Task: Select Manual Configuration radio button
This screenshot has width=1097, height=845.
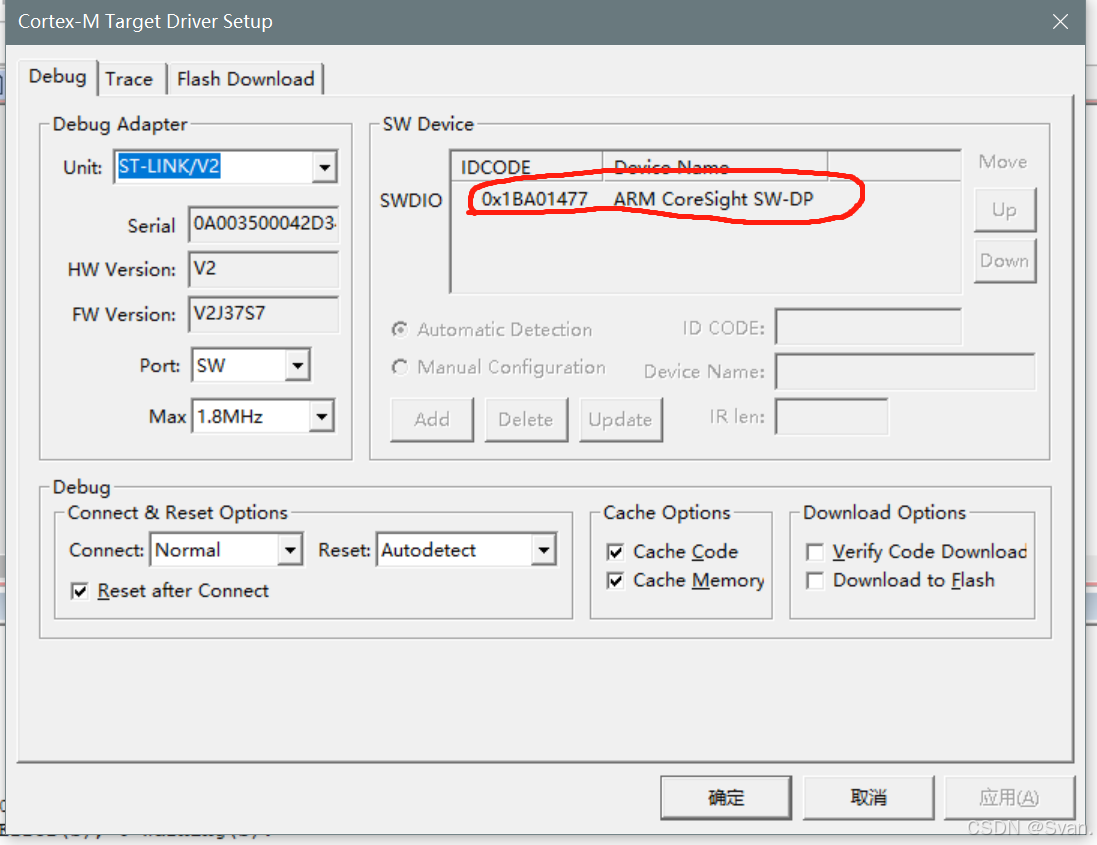Action: (399, 367)
